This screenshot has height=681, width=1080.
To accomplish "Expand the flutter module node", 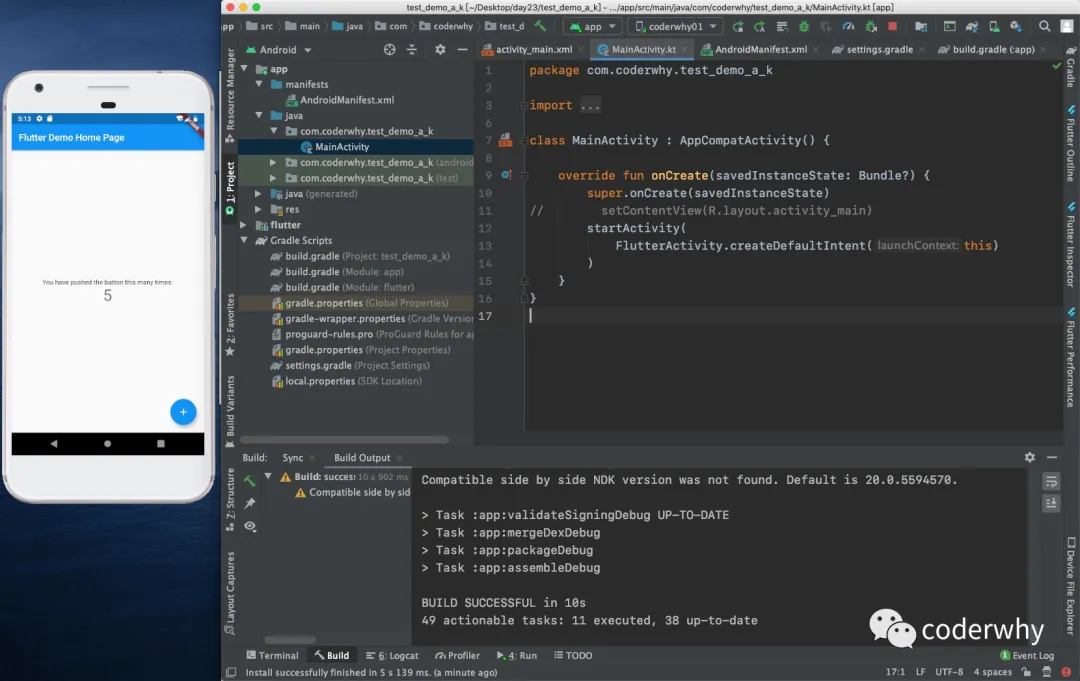I will tap(243, 224).
